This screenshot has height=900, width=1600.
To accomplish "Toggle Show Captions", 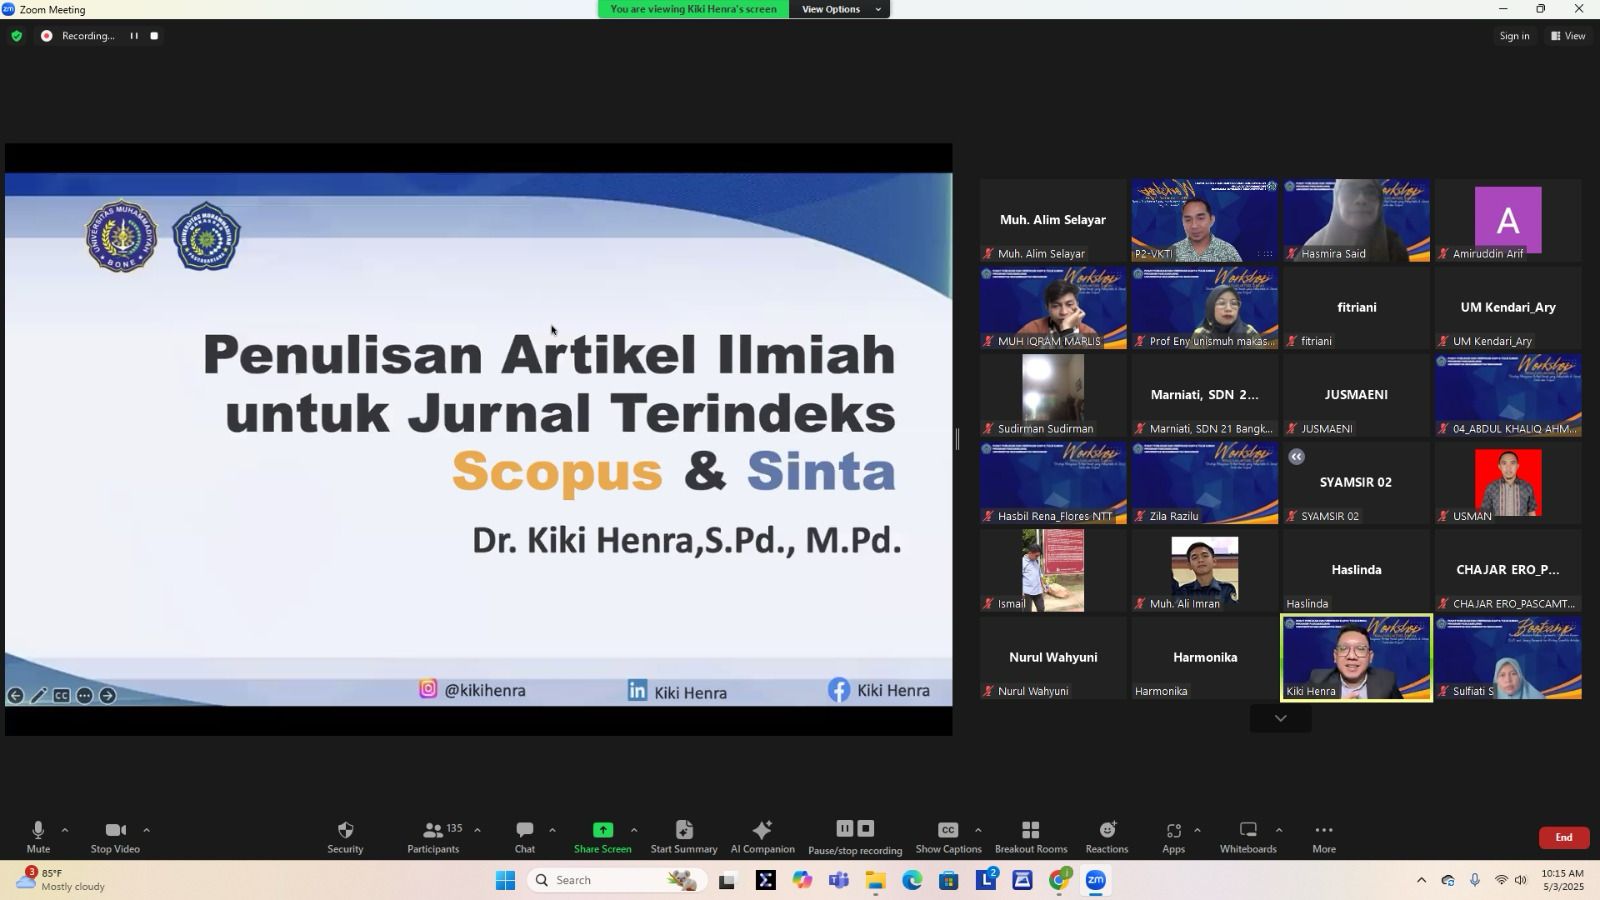I will (947, 836).
